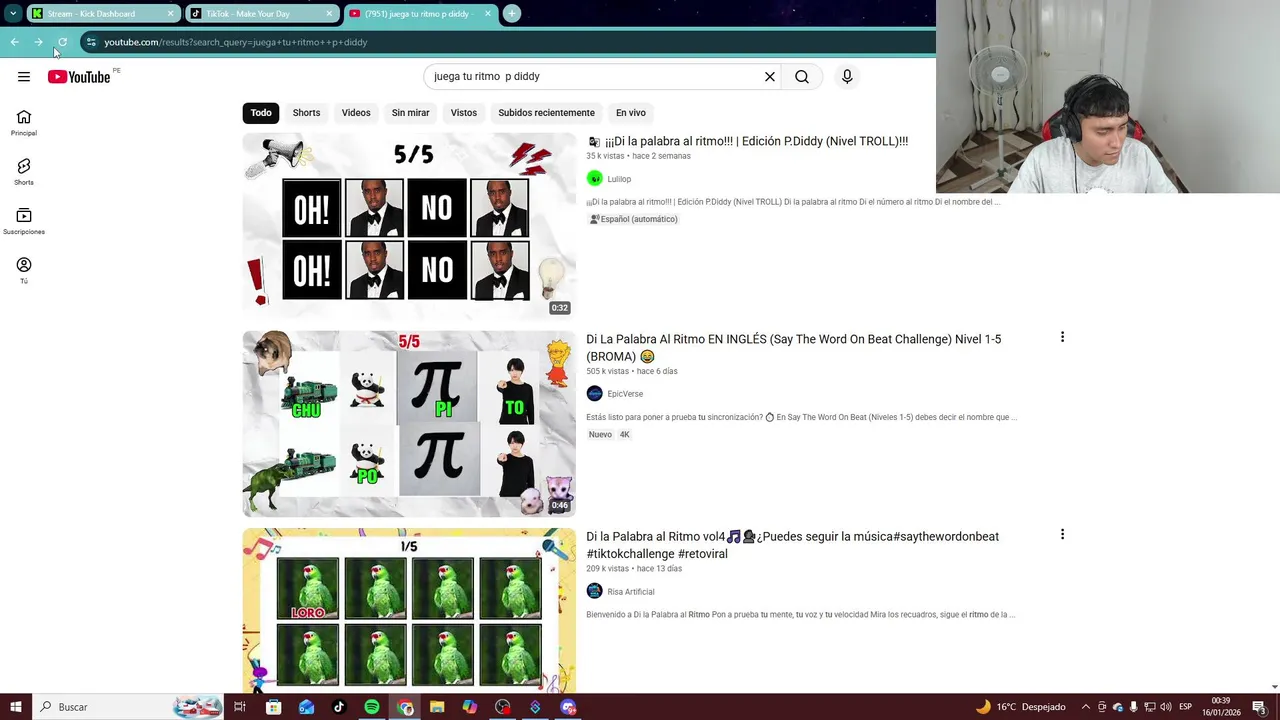Open Di la Palabra al Ritmo vol4 video
The image size is (1280, 720).
click(x=792, y=545)
